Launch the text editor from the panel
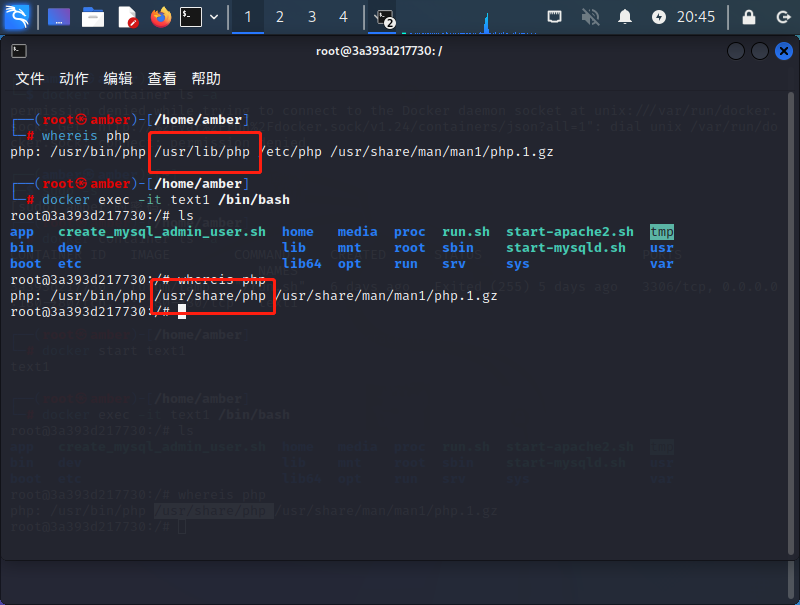The width and height of the screenshot is (800, 605). click(127, 16)
